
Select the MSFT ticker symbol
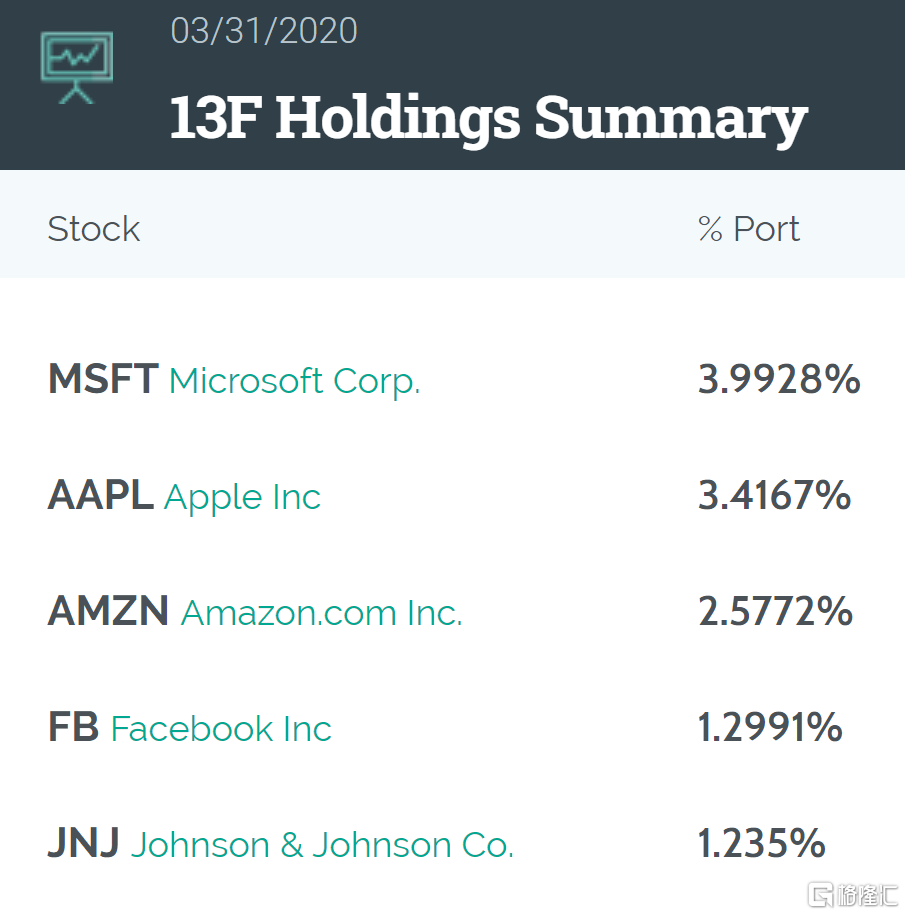tap(103, 380)
